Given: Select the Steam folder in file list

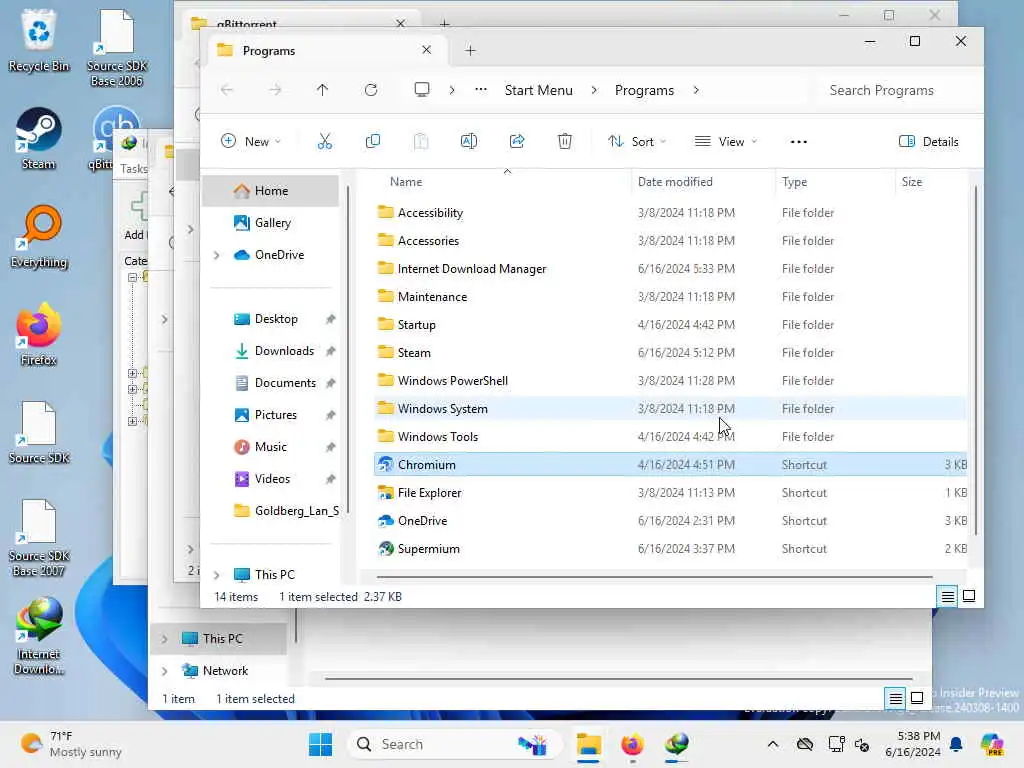Looking at the screenshot, I should click(x=670, y=353).
